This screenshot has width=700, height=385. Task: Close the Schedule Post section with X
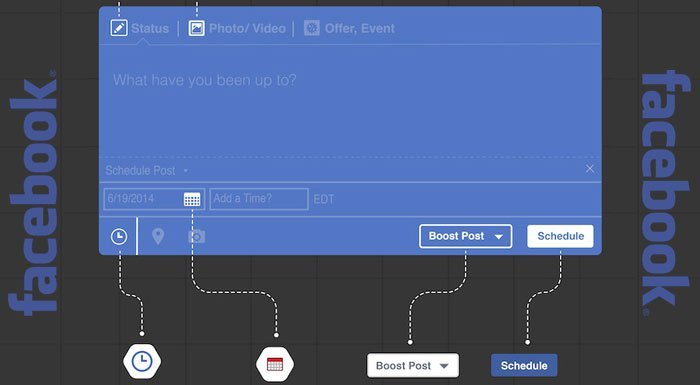pyautogui.click(x=590, y=168)
